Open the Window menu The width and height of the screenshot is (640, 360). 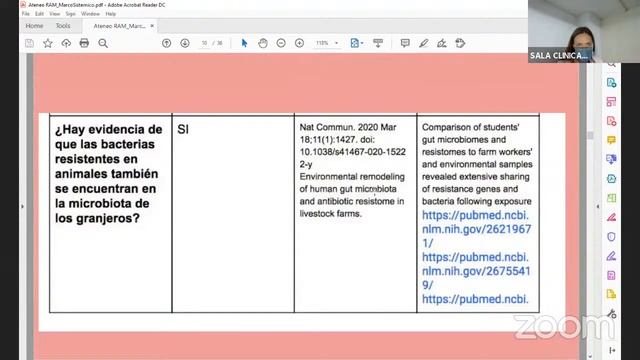90,14
